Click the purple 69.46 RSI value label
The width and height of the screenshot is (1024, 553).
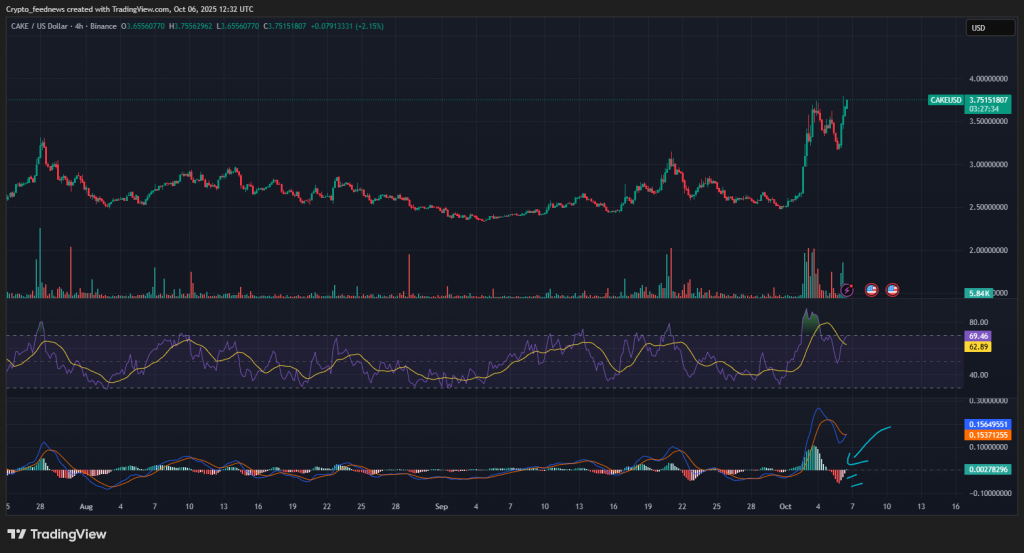coord(977,337)
